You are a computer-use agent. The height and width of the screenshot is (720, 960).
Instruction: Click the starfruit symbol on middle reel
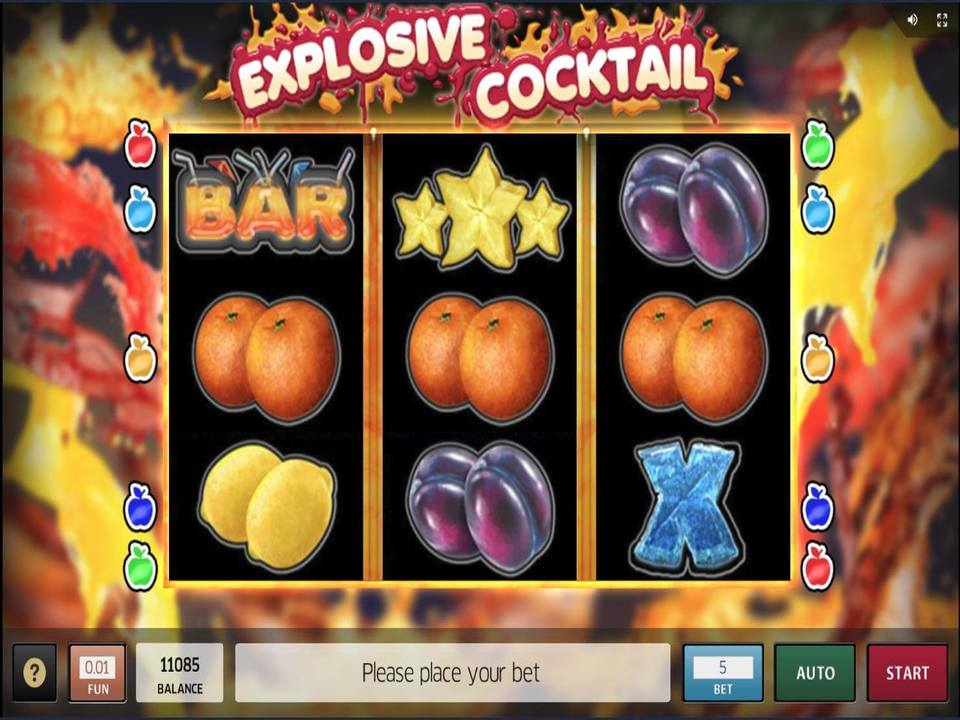pos(481,208)
